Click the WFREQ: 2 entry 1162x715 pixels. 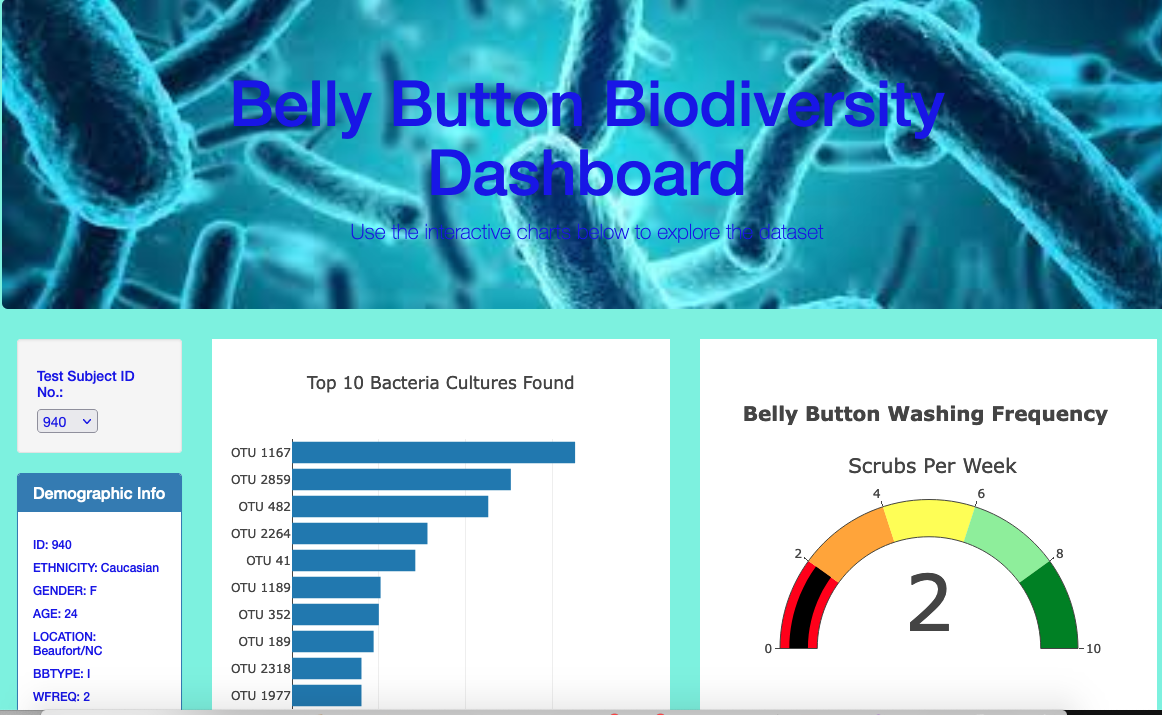[x=61, y=696]
